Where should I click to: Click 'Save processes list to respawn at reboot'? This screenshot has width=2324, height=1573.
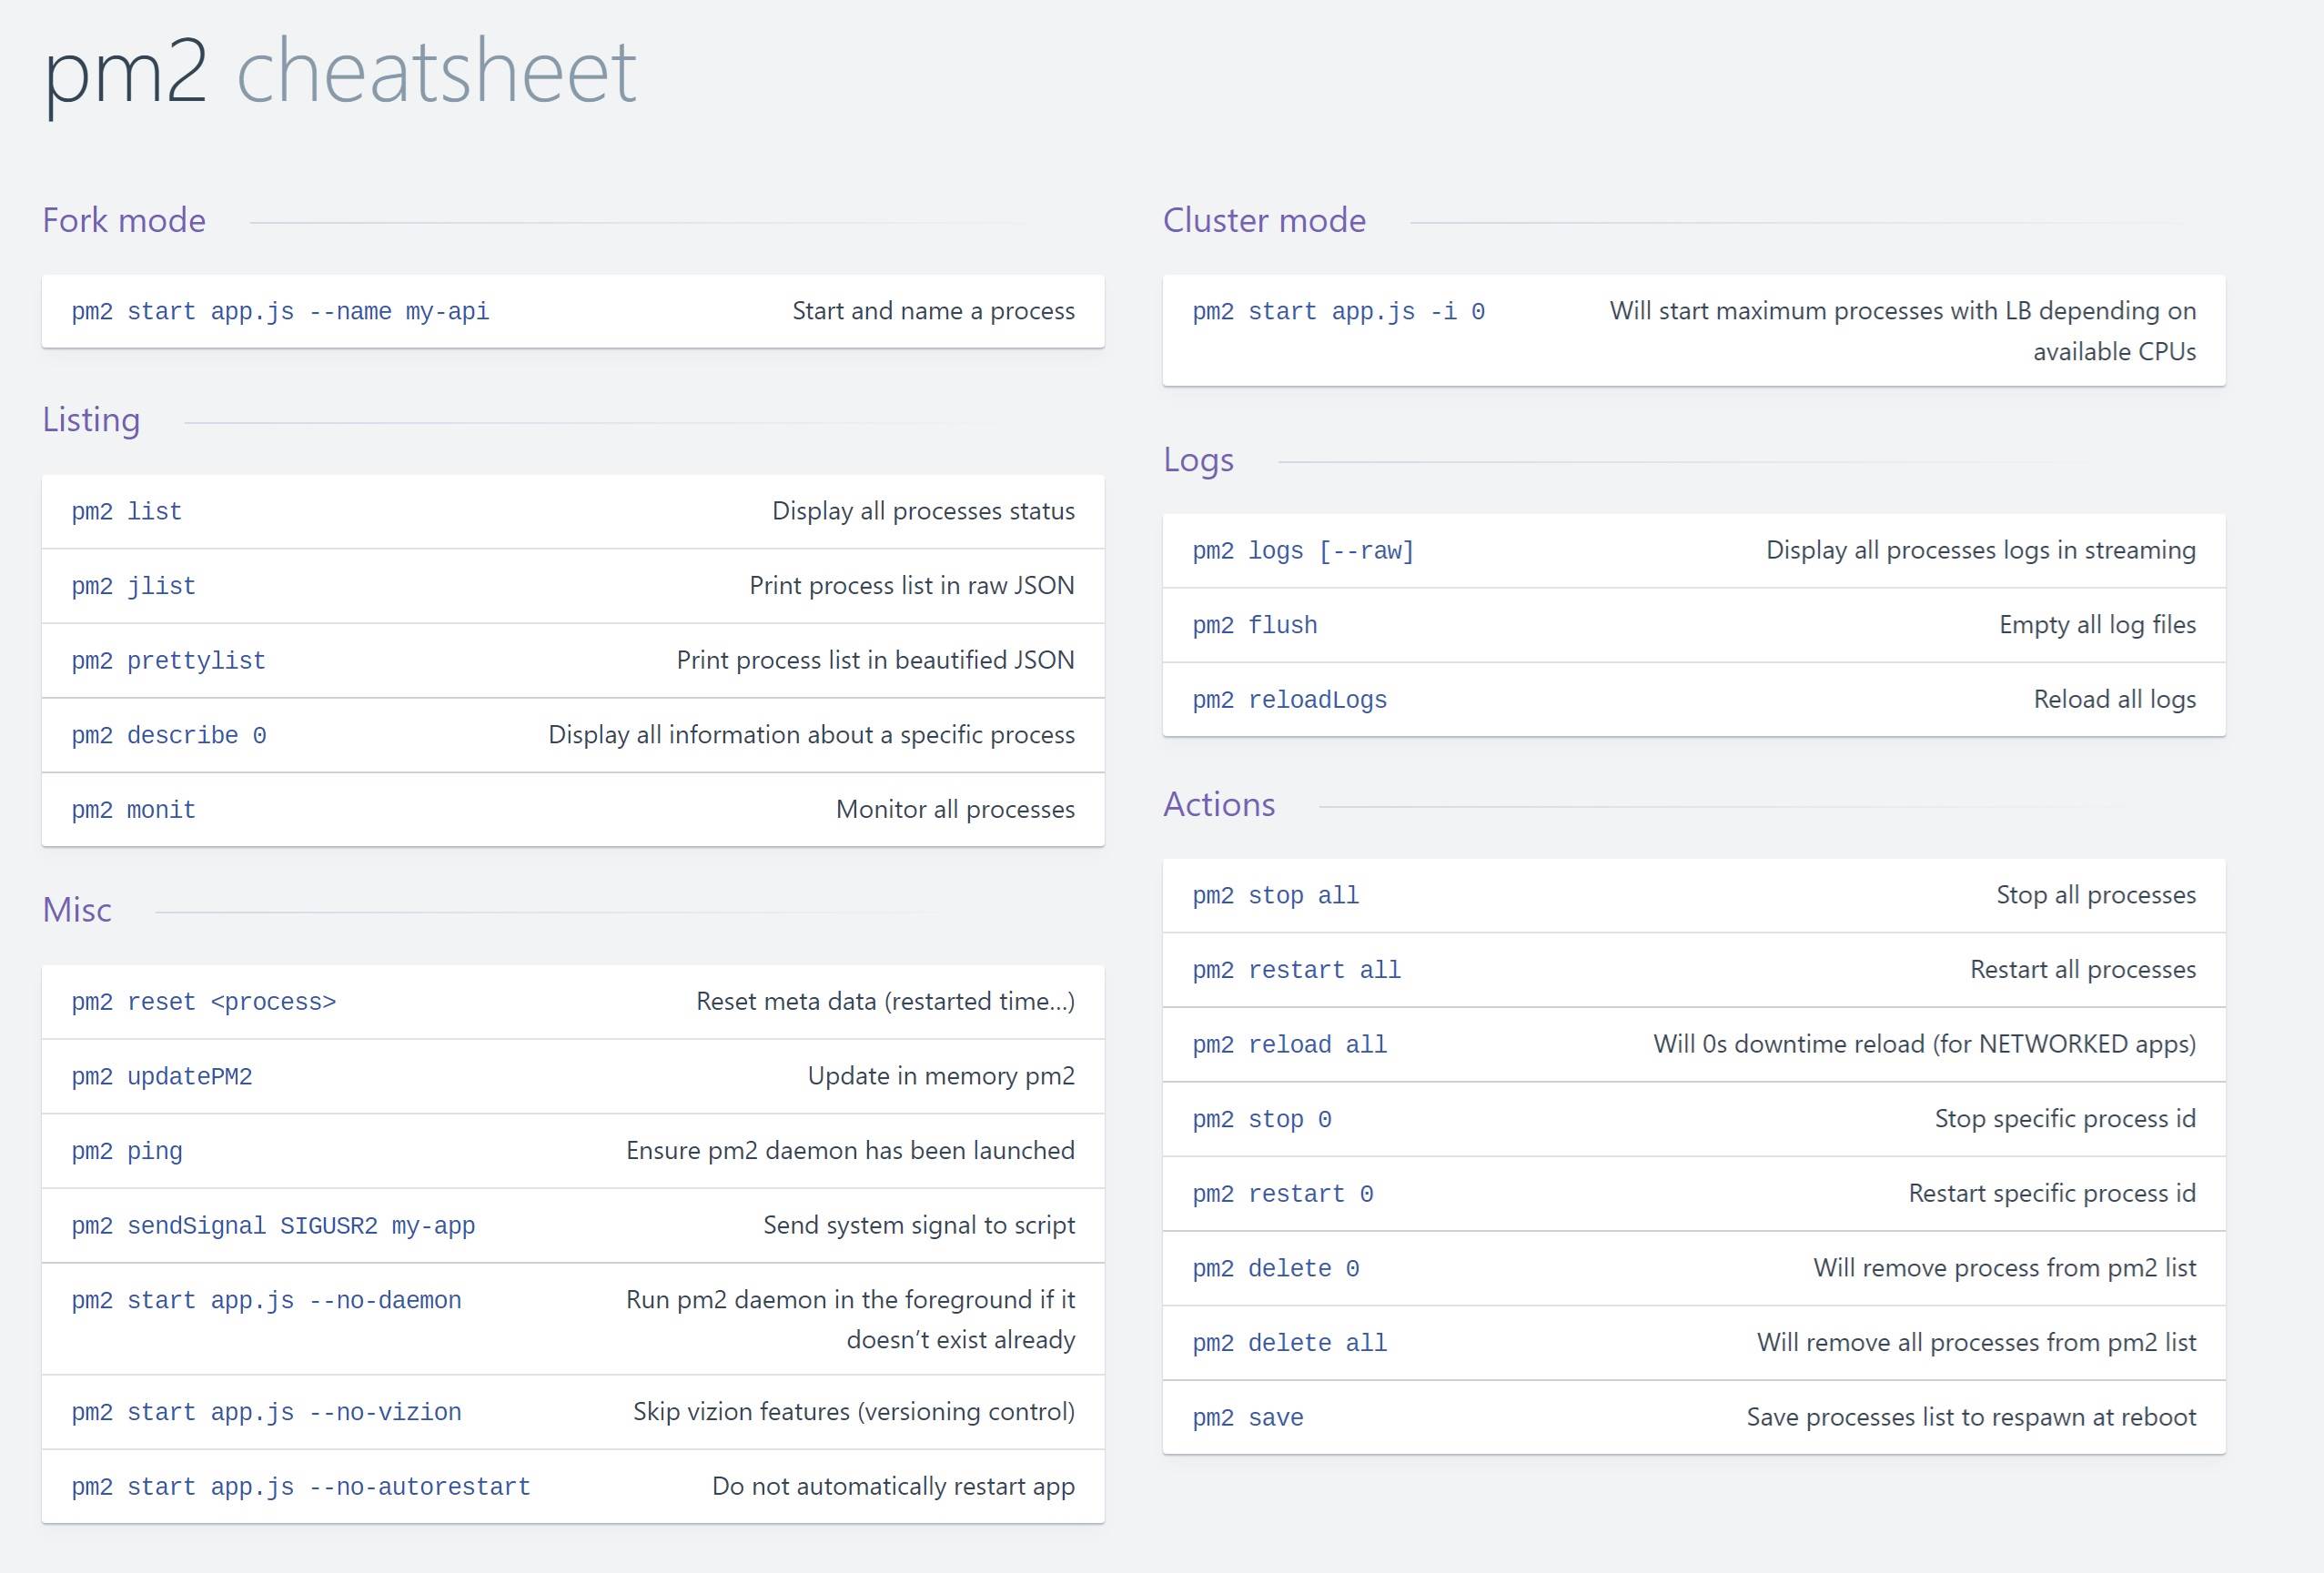point(1971,1418)
